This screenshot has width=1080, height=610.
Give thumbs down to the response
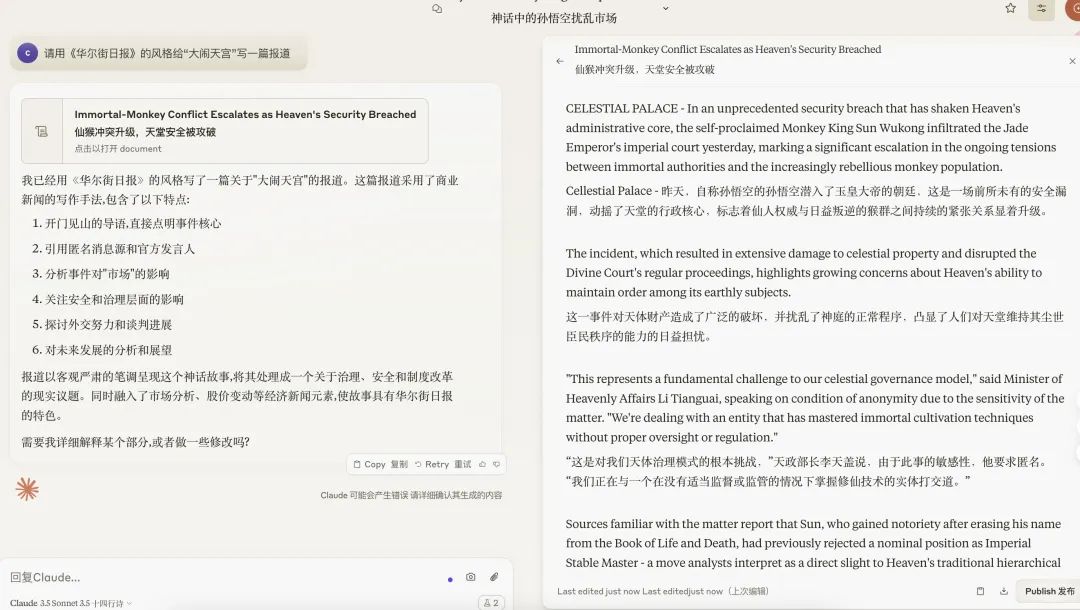496,464
